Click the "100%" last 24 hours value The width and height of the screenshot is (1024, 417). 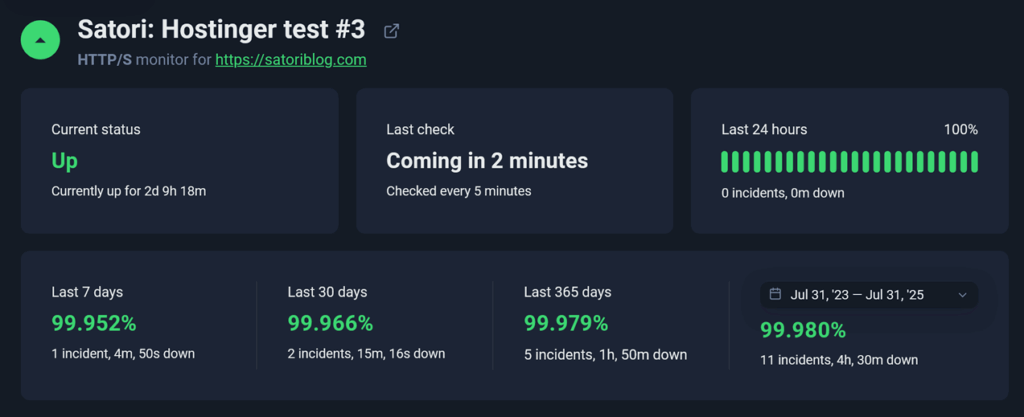tap(961, 130)
